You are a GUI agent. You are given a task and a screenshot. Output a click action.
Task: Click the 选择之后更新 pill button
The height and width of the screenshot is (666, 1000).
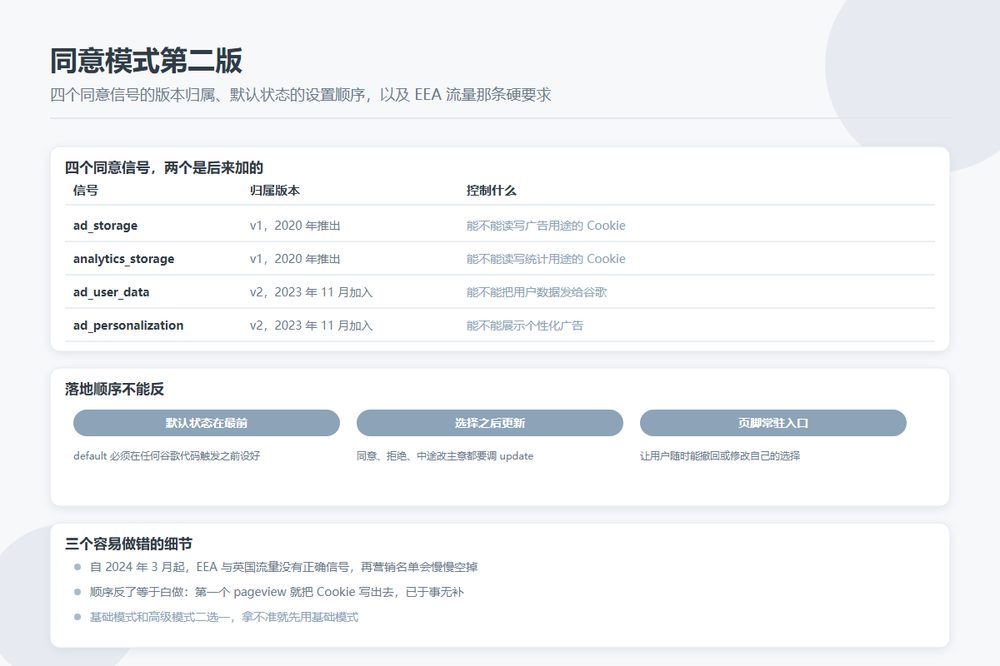pyautogui.click(x=489, y=423)
